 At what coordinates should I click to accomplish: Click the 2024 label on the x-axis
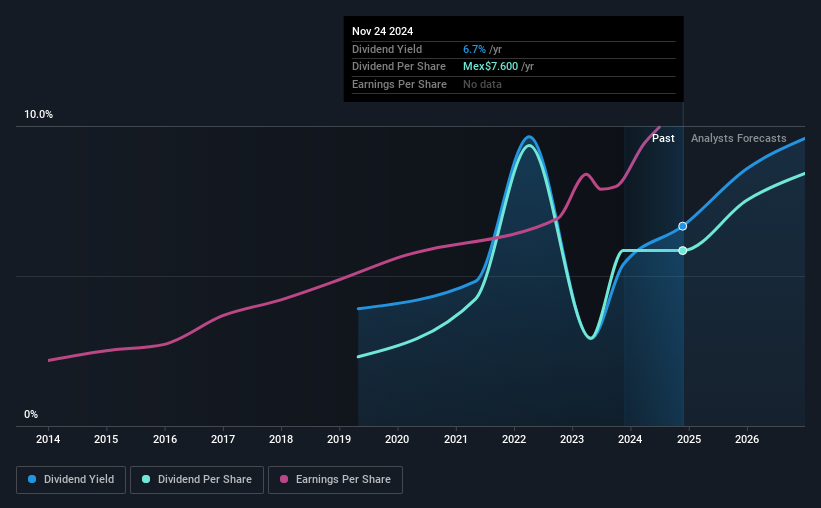point(630,439)
